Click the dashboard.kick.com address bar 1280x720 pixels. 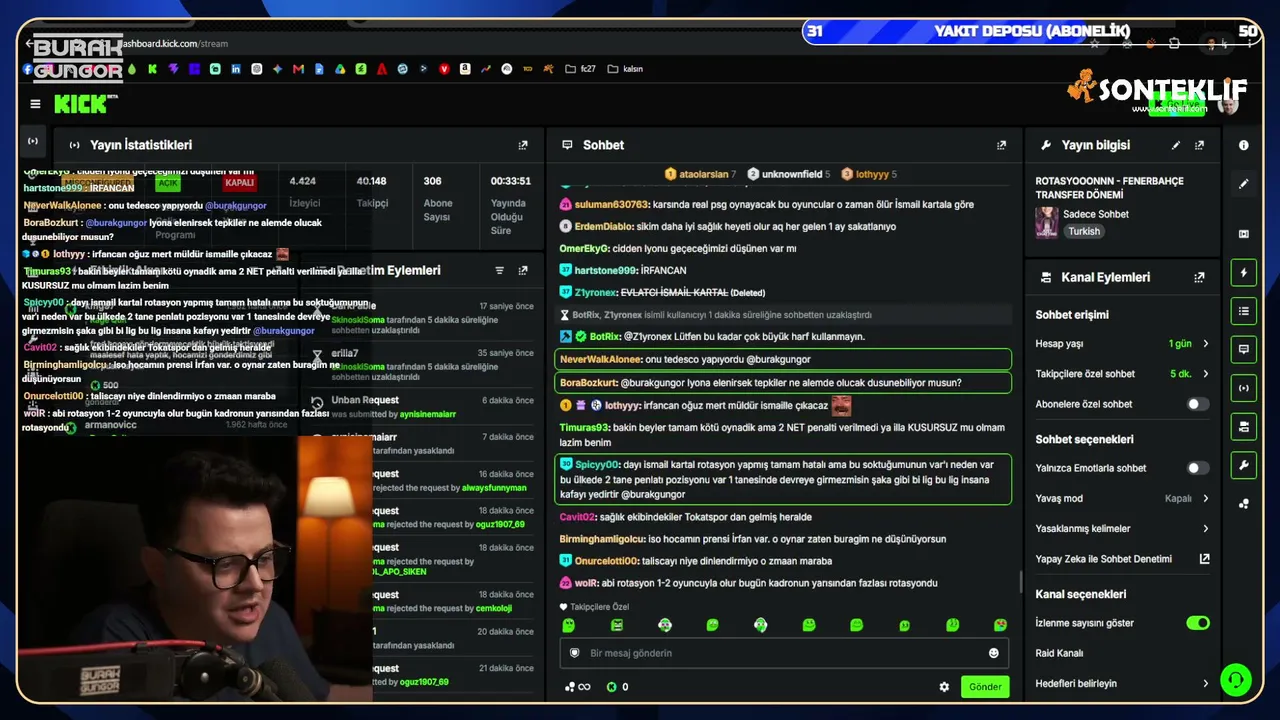coord(172,44)
